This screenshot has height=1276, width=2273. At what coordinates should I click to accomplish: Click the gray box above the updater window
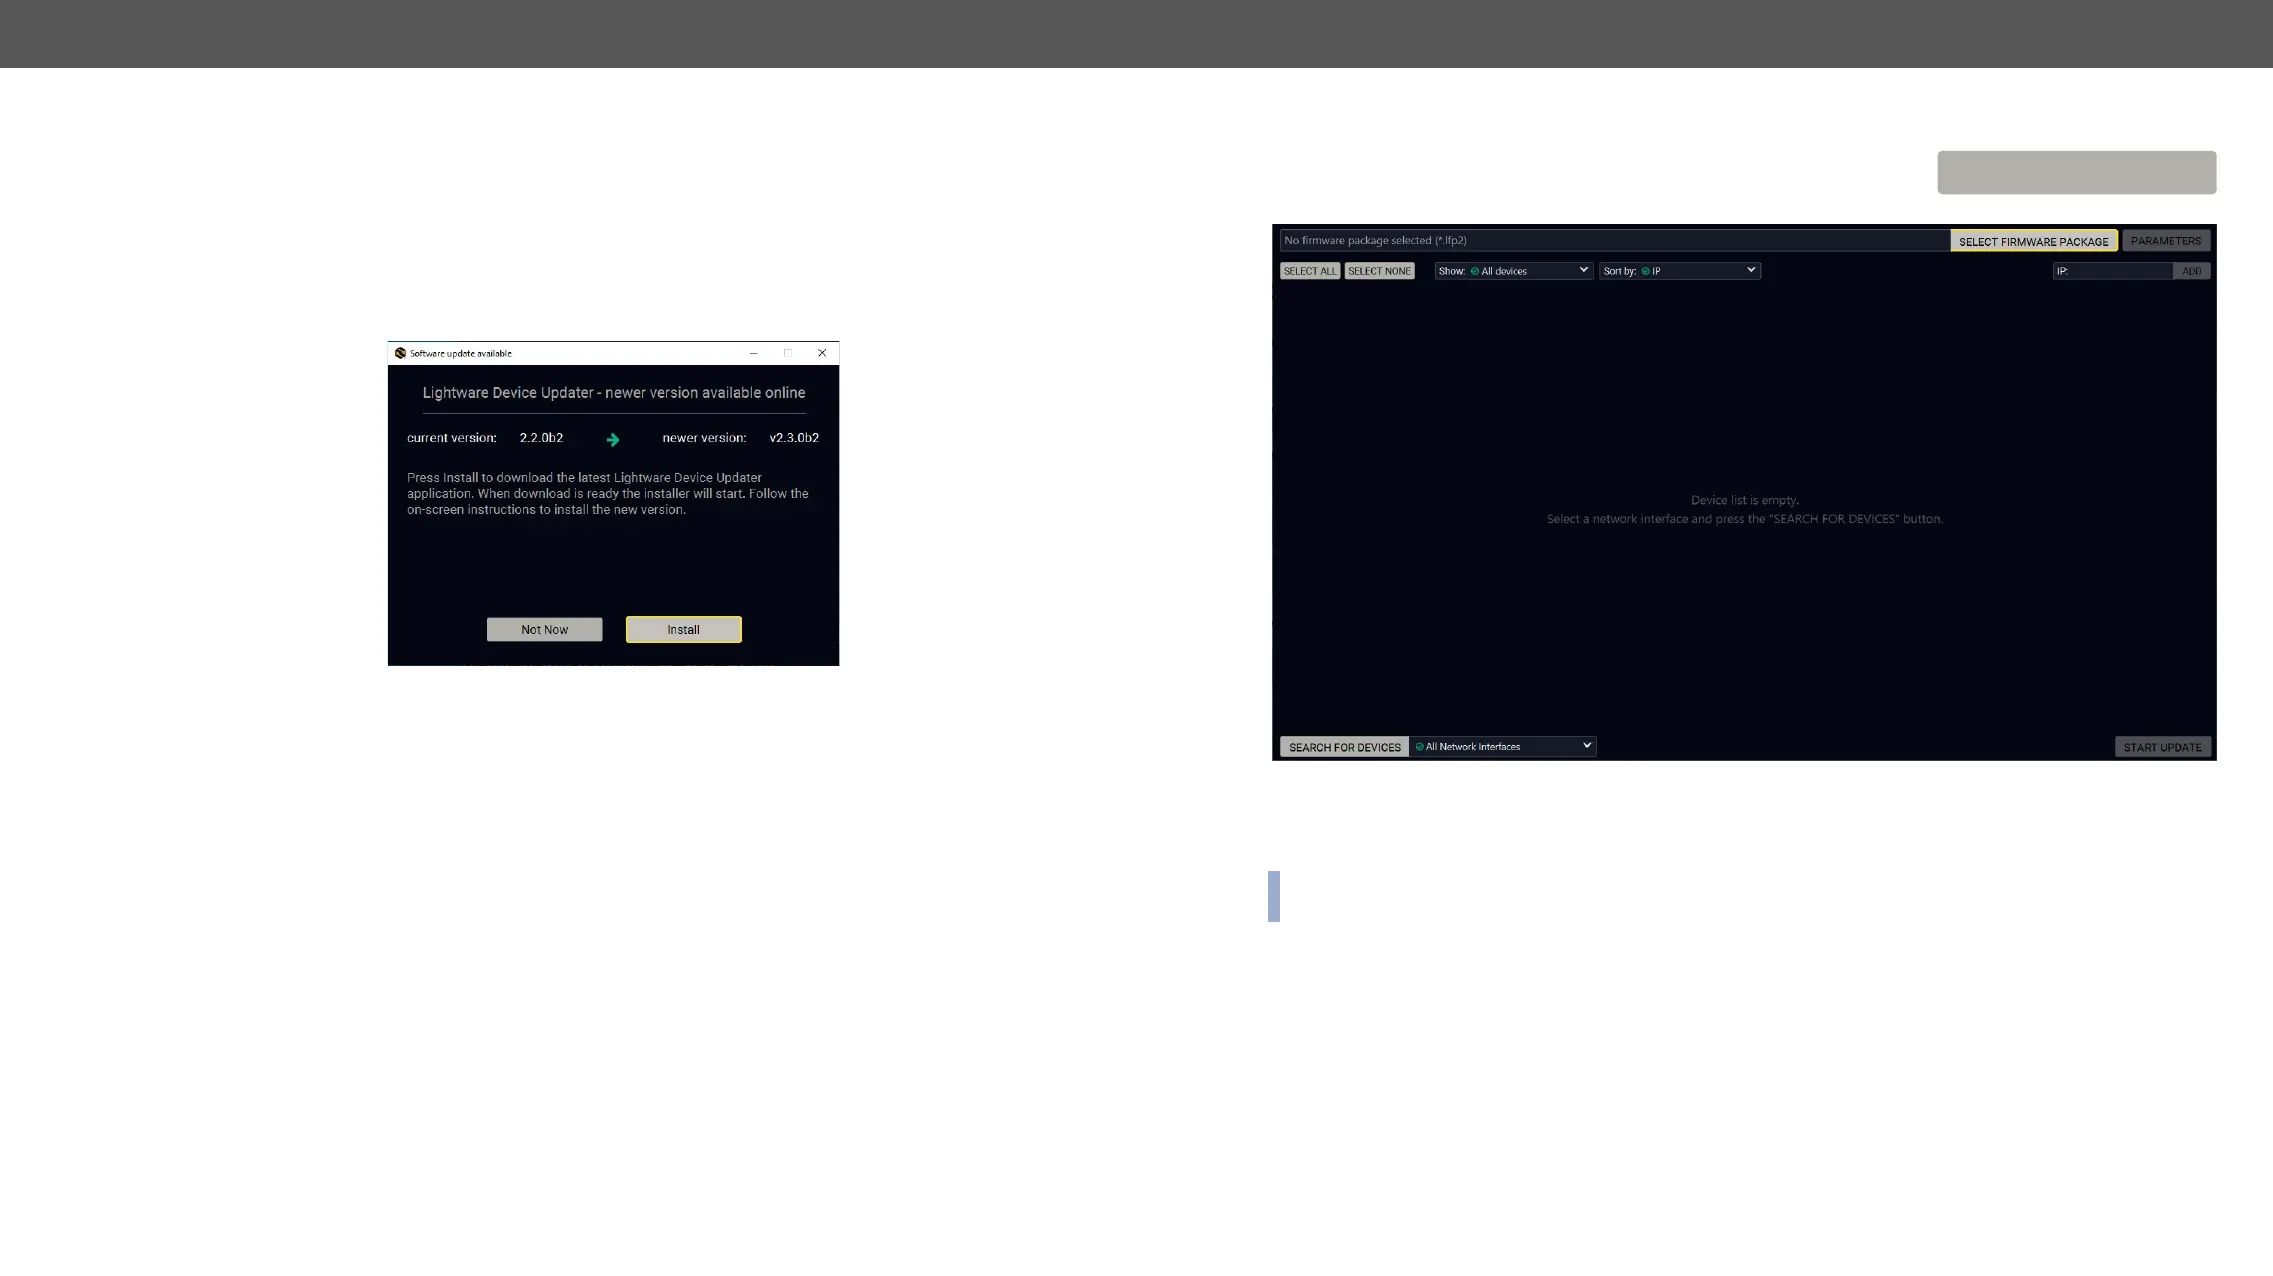click(x=2076, y=173)
